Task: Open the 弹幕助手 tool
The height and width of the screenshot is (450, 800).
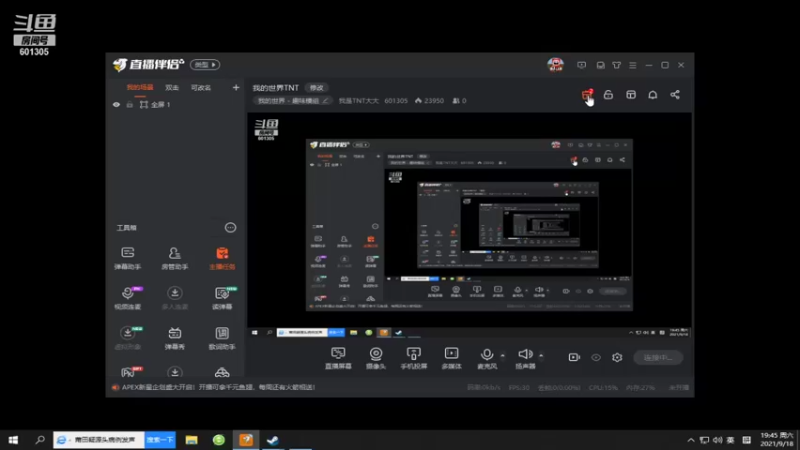Action: 128,258
